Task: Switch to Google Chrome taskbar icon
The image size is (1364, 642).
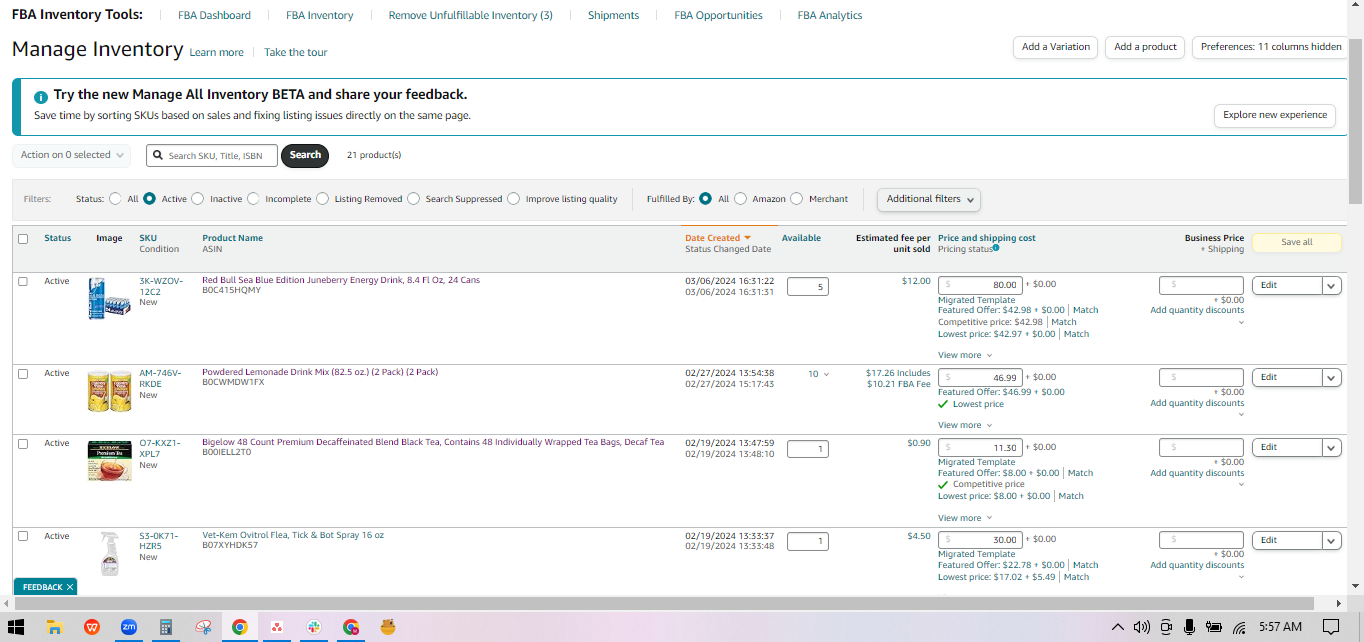Action: (x=240, y=627)
